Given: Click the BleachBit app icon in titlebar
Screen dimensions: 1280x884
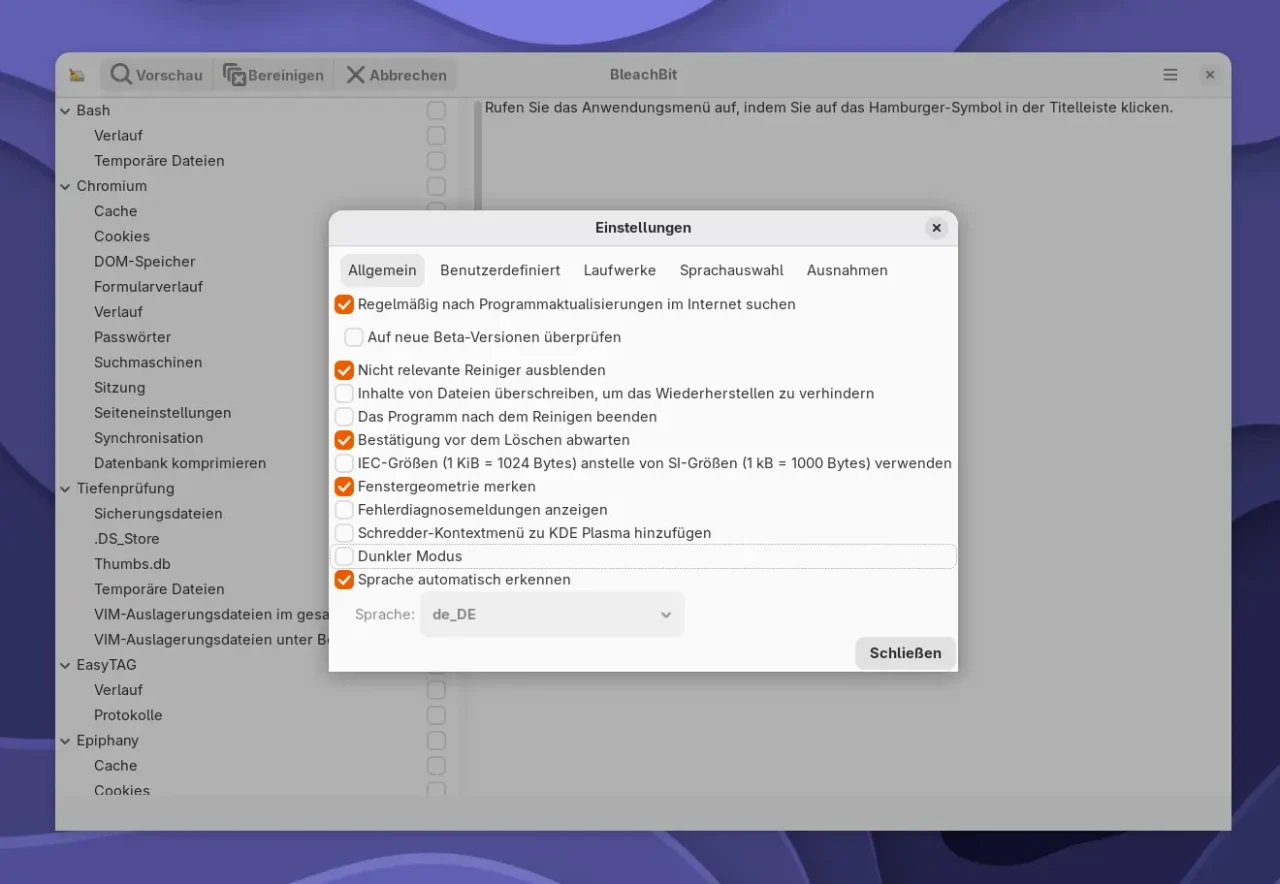Looking at the screenshot, I should [77, 75].
